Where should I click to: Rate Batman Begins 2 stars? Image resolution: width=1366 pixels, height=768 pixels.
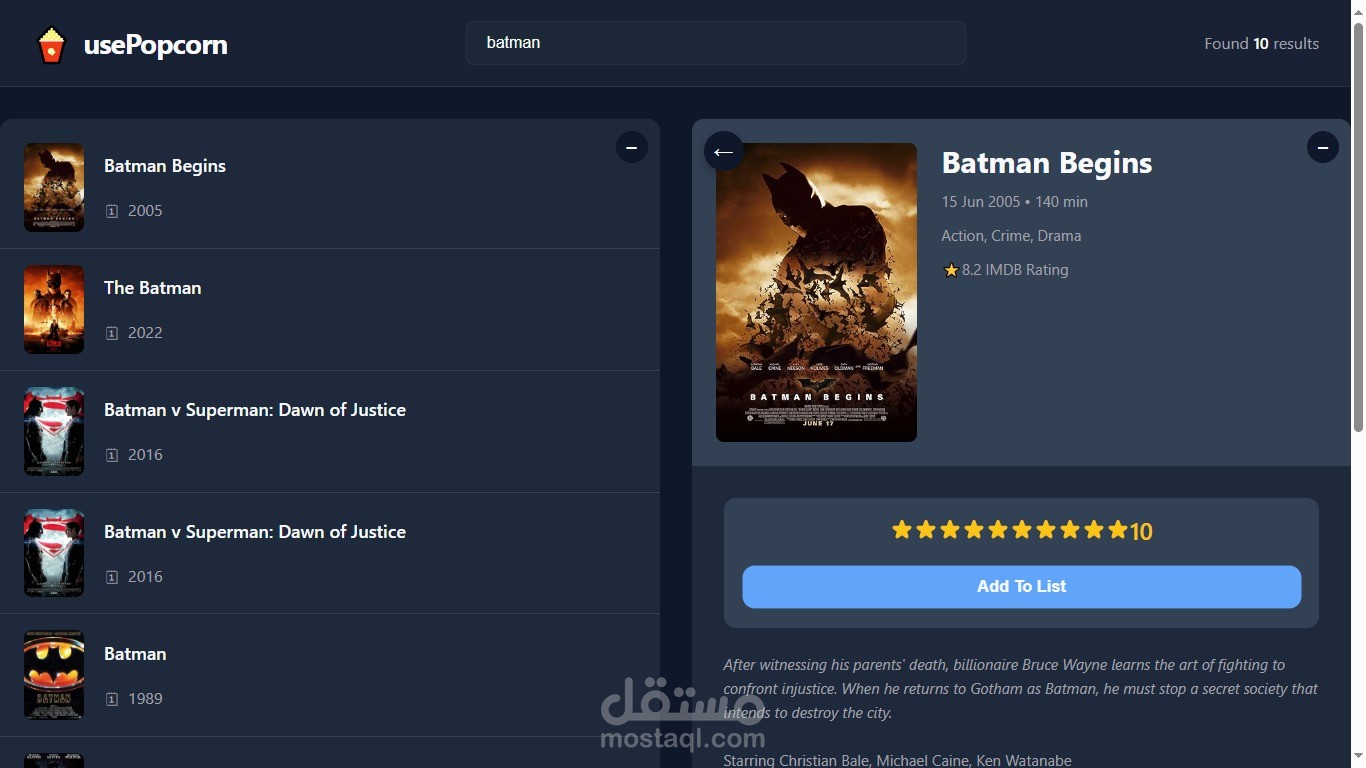pos(926,530)
